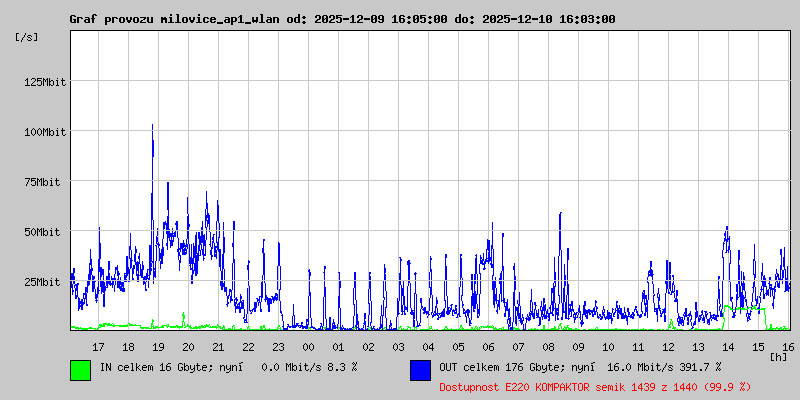
Task: Select the graph title text at top
Action: (x=342, y=19)
